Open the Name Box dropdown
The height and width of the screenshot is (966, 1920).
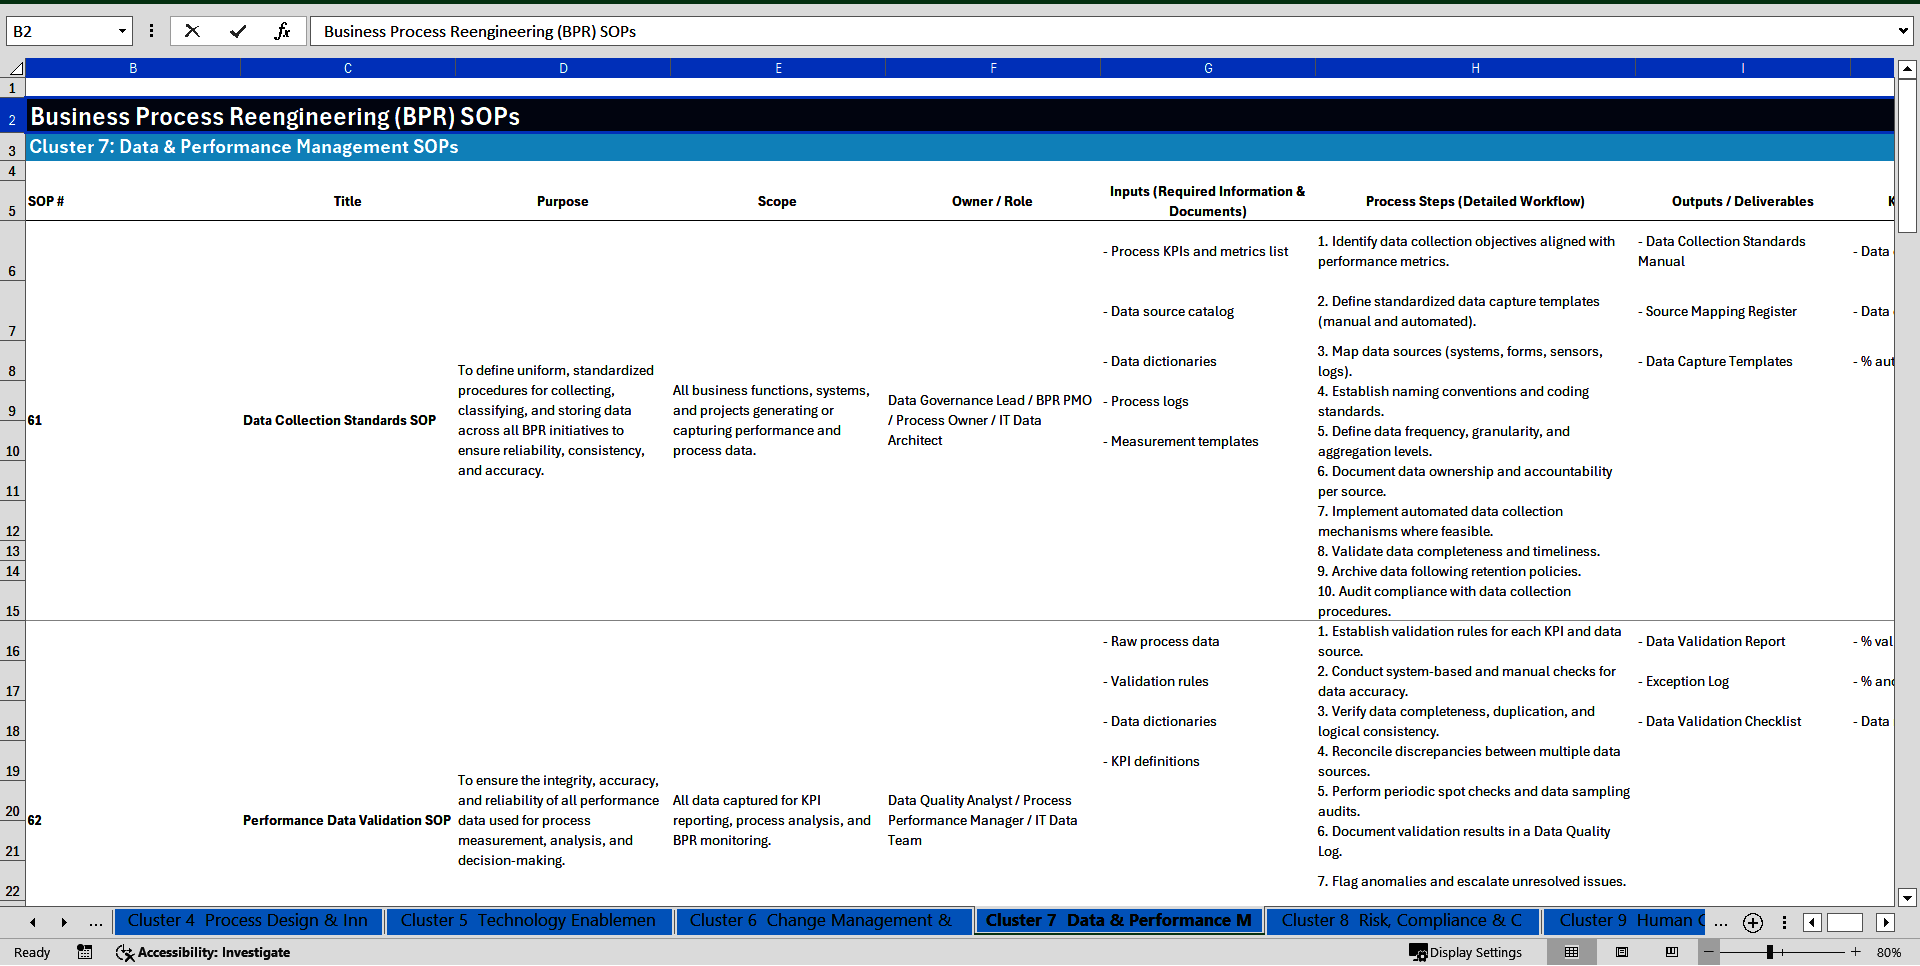(123, 31)
